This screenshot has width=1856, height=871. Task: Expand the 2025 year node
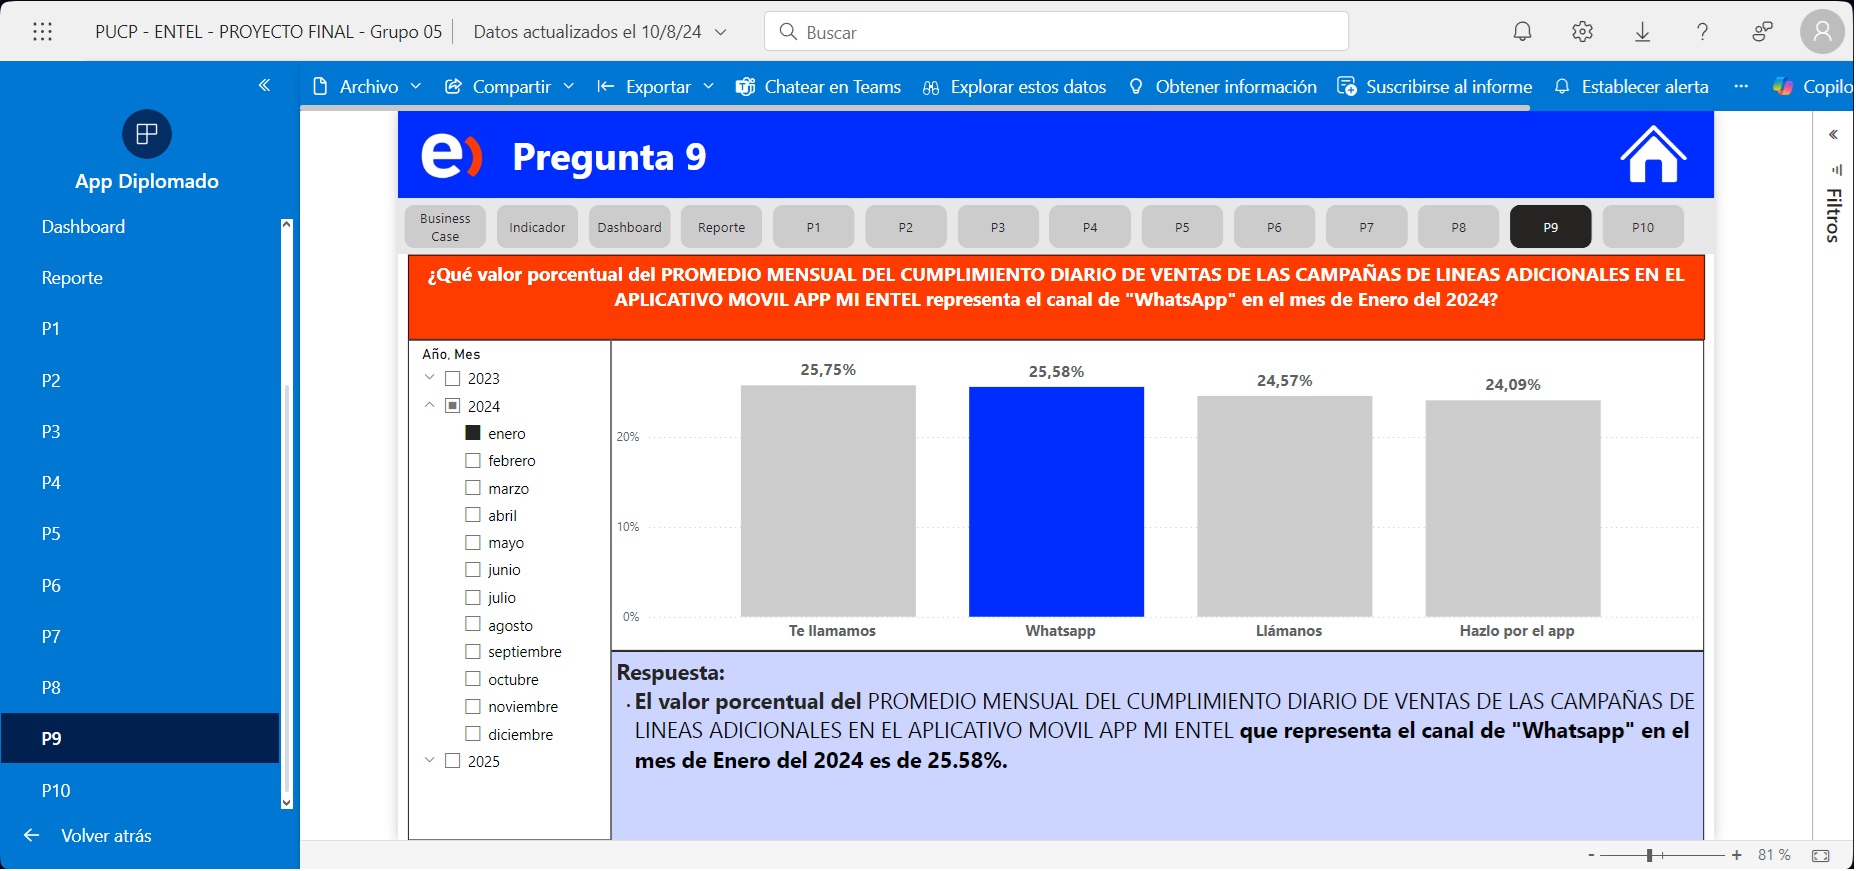[x=430, y=761]
